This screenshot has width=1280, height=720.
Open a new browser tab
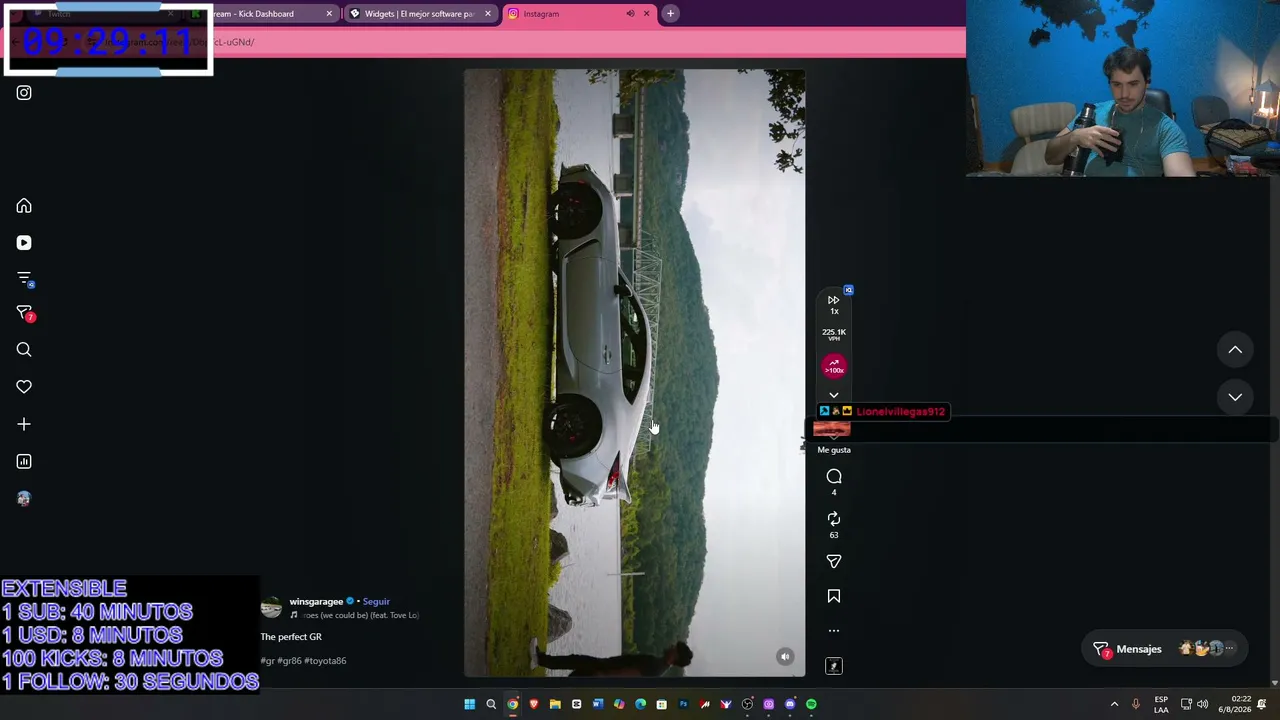click(x=671, y=14)
